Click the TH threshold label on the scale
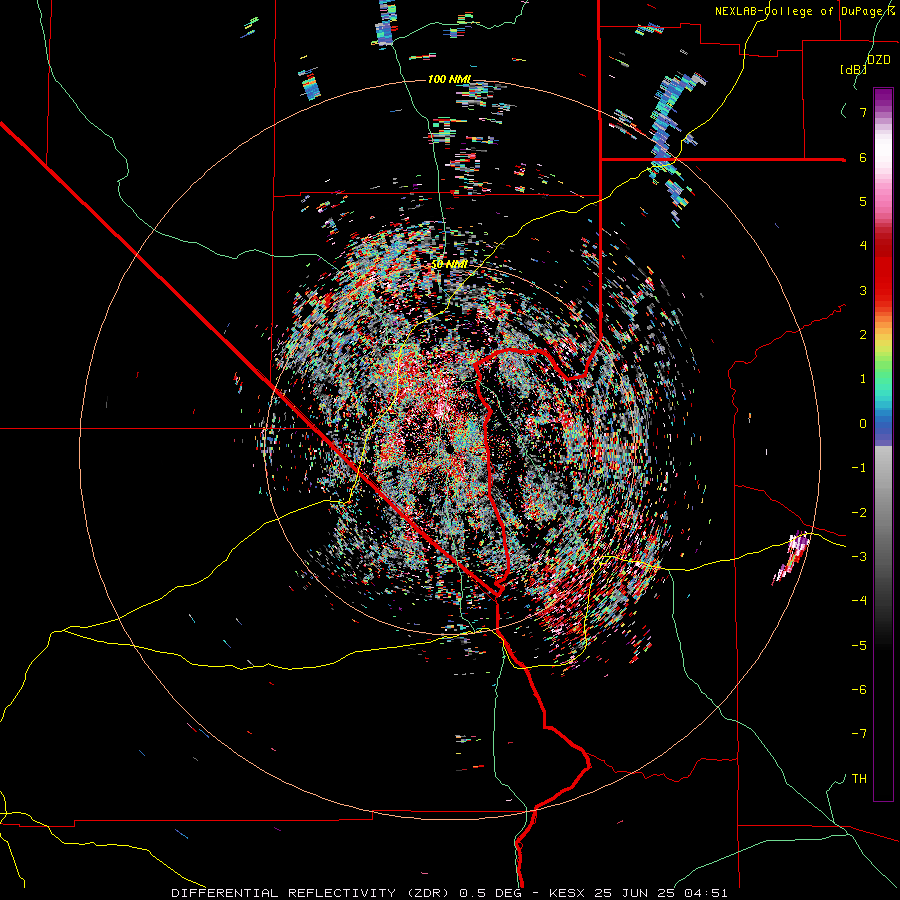The height and width of the screenshot is (900, 900). click(859, 779)
